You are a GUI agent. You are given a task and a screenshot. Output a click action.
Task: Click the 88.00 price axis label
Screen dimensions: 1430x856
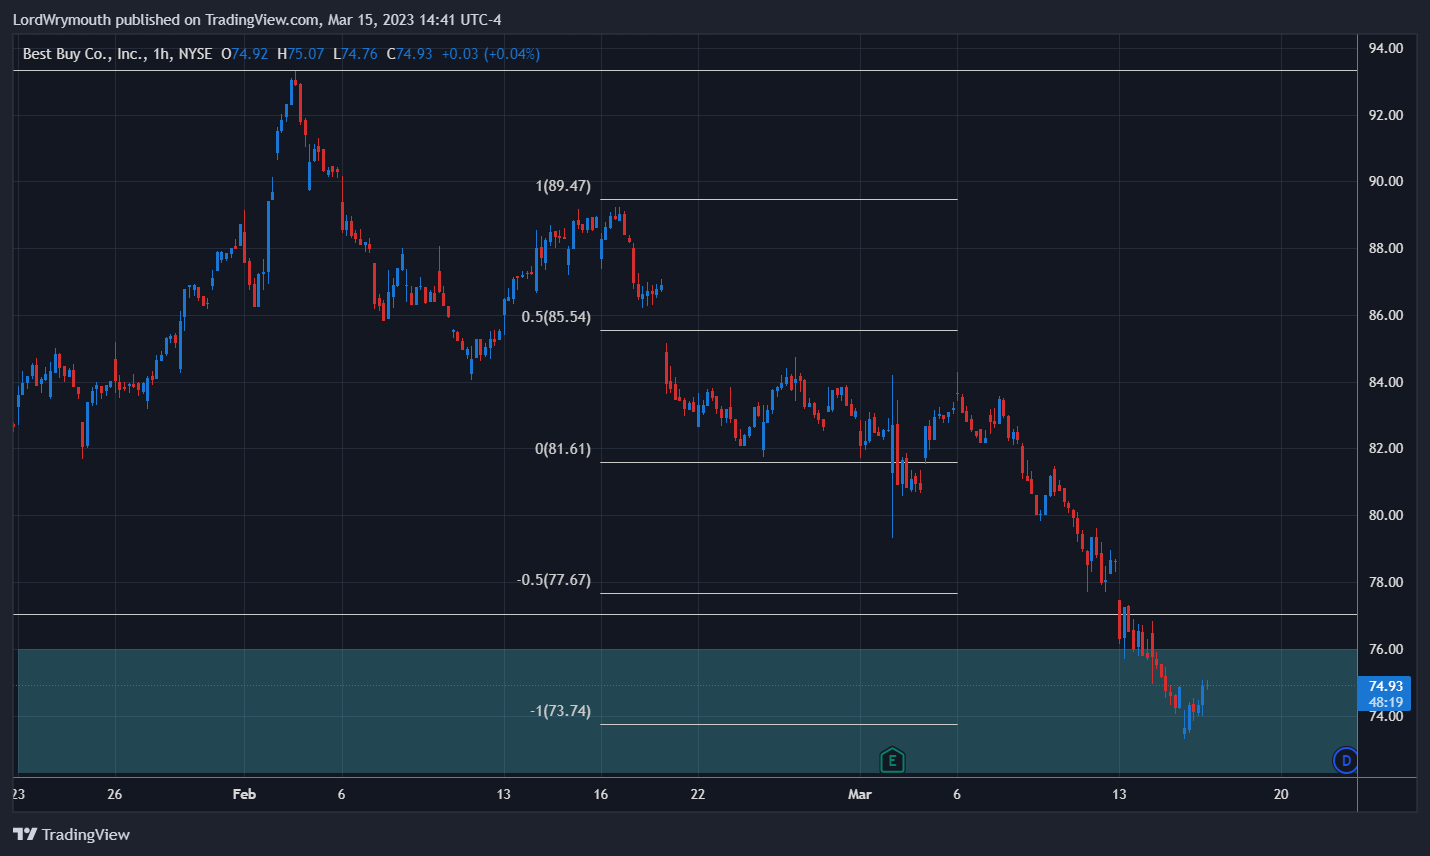1385,248
